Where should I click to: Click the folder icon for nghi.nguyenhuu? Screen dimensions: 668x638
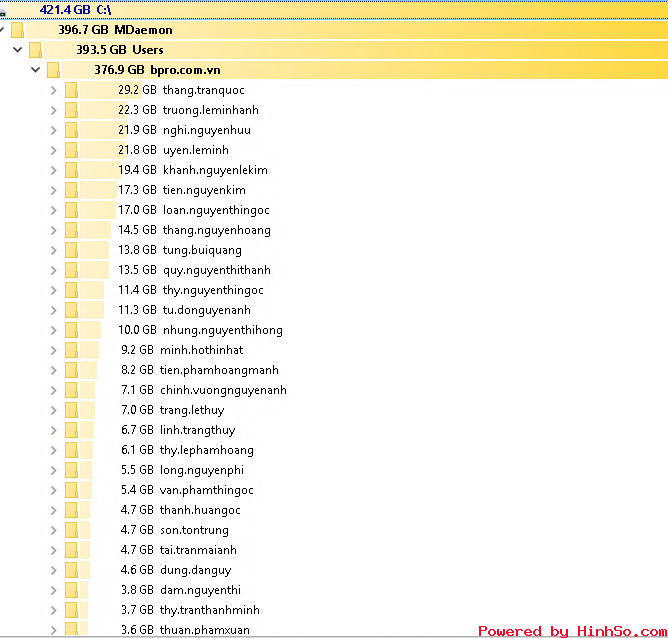71,130
